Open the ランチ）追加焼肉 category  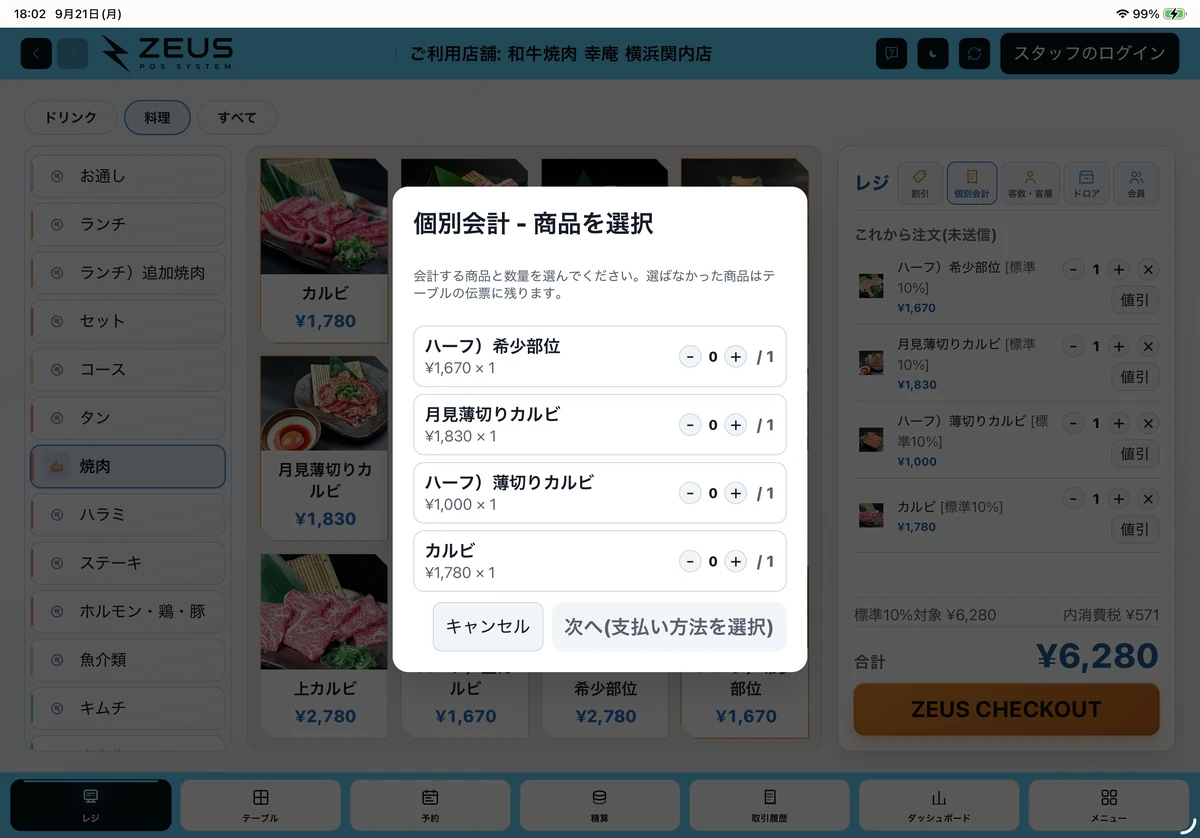point(128,272)
